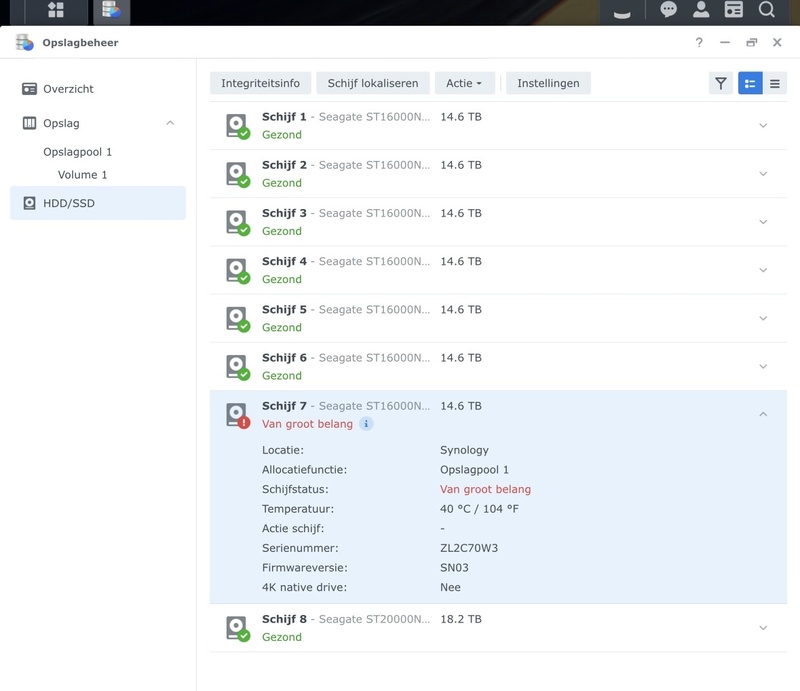This screenshot has width=800, height=691.
Task: Click temperature value 40 °C / 104 °F
Action: [479, 509]
